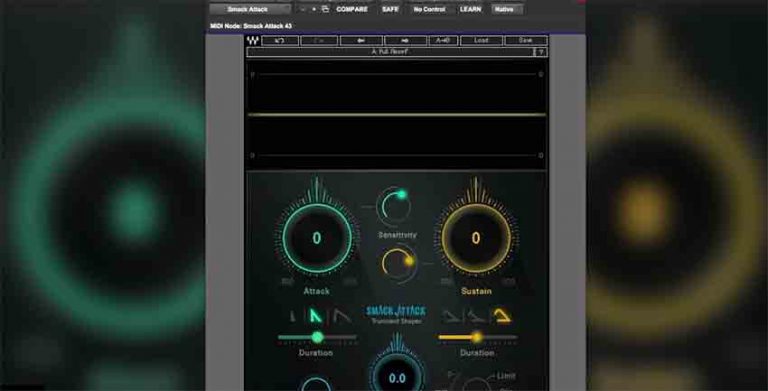Screen dimensions: 768x391
Task: Toggle the COMPARE button
Action: [352, 9]
